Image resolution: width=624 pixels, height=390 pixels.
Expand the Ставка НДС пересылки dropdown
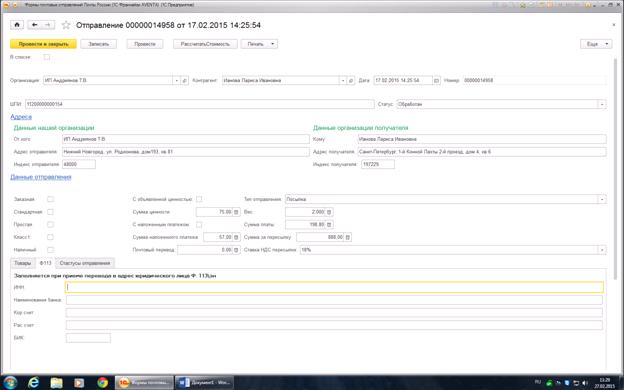click(602, 250)
